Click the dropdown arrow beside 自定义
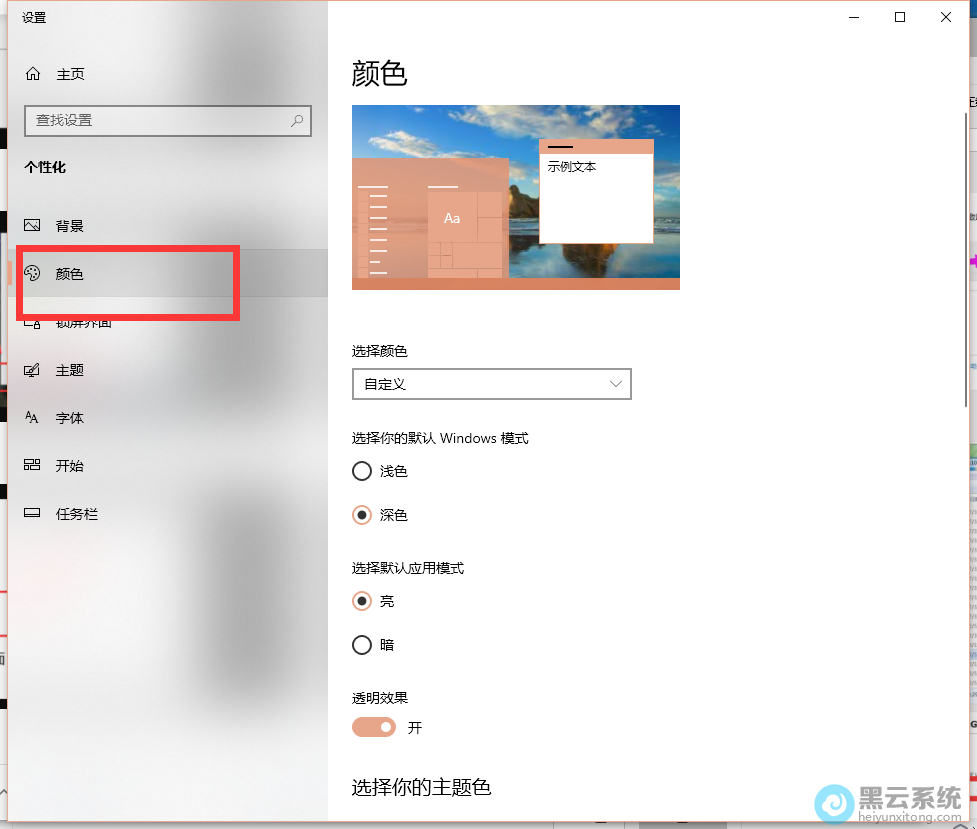 tap(615, 384)
